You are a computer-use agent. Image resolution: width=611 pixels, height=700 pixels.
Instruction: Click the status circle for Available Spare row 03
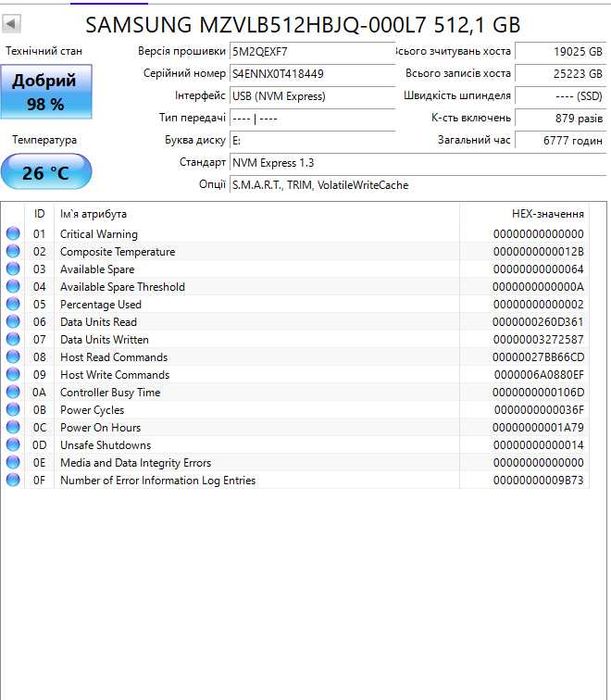(x=13, y=269)
